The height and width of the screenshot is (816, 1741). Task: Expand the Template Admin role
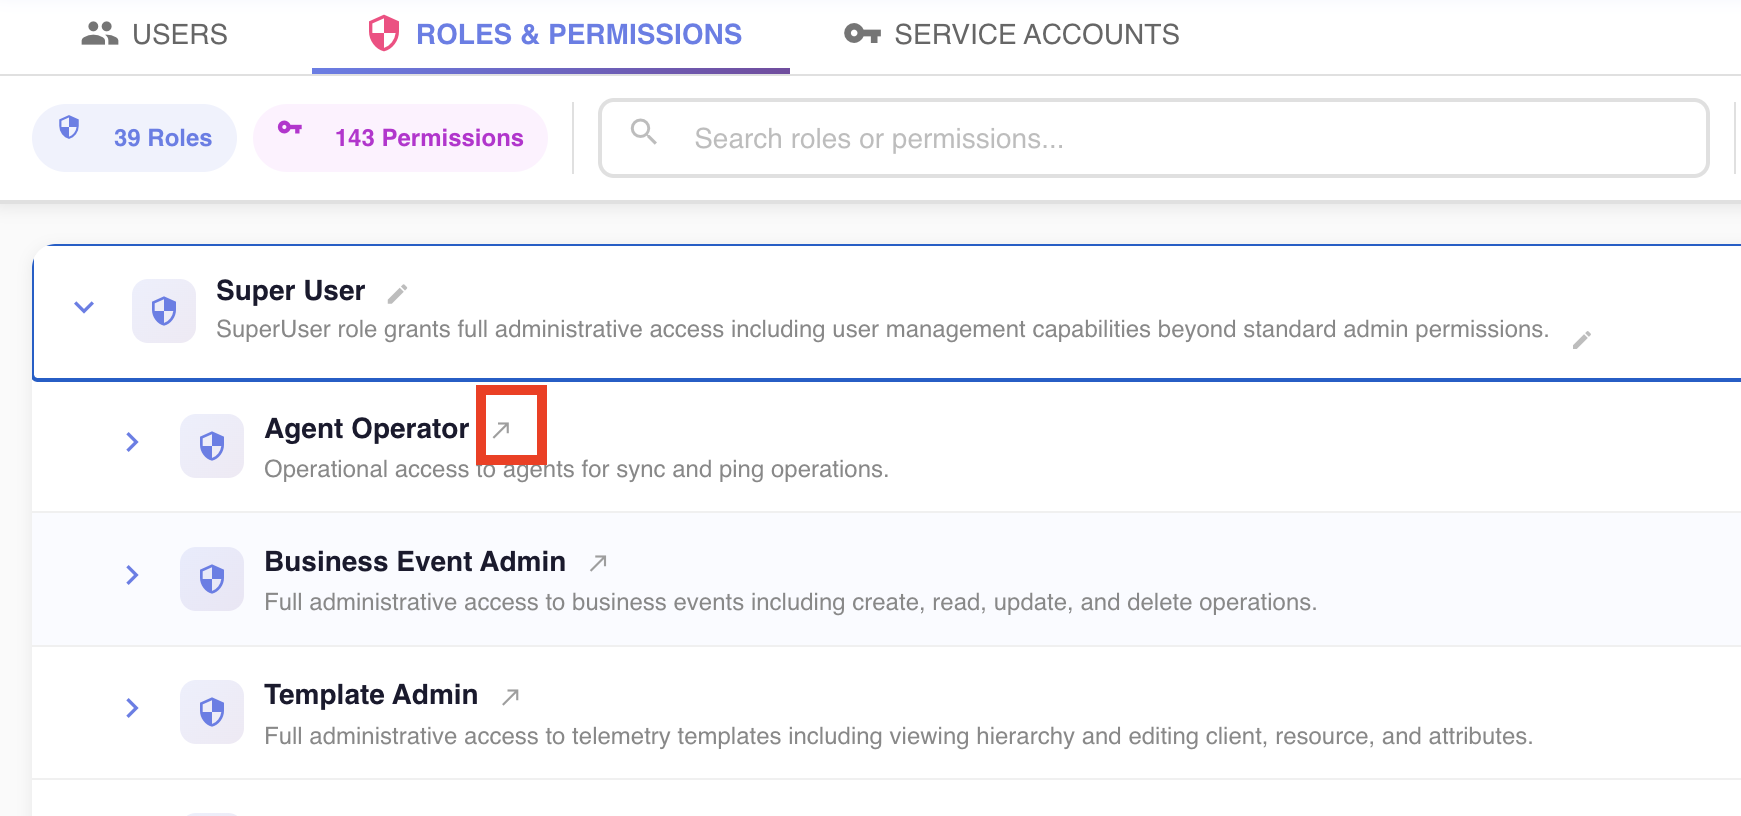(x=132, y=708)
